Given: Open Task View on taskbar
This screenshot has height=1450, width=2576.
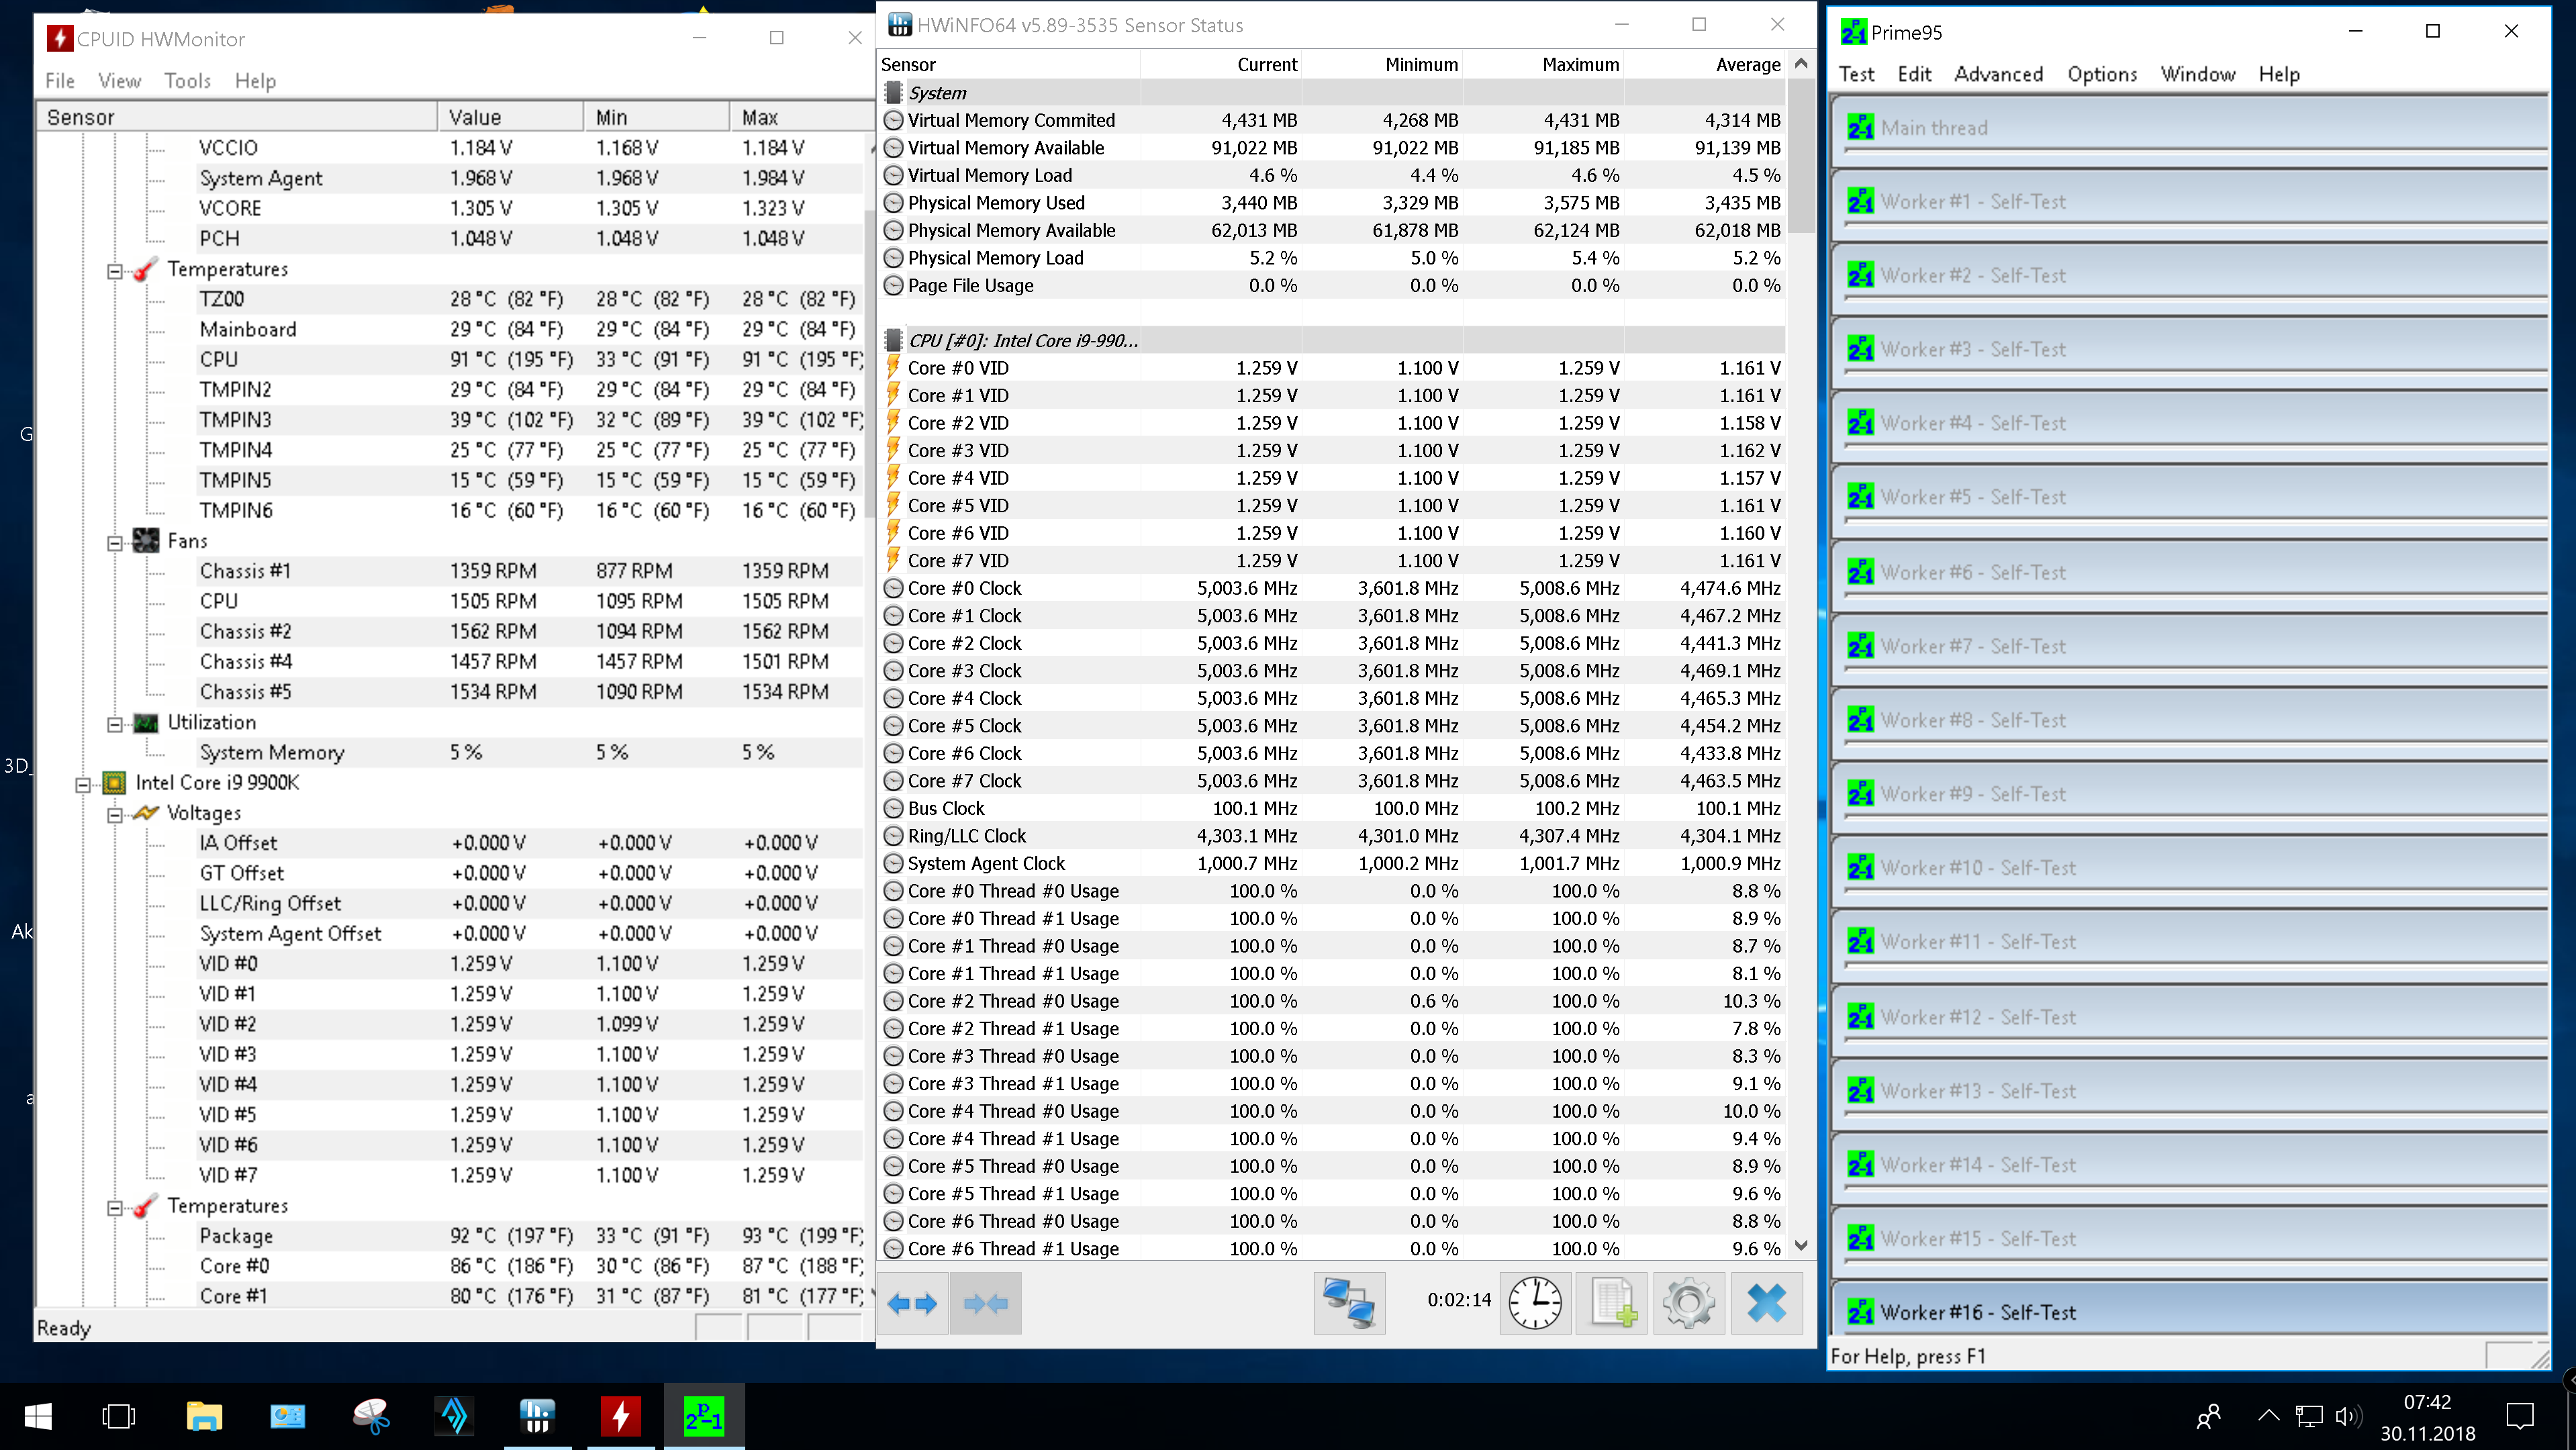Looking at the screenshot, I should point(119,1416).
